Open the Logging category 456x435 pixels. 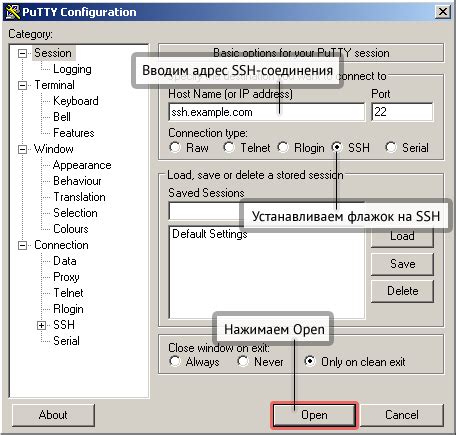[72, 69]
